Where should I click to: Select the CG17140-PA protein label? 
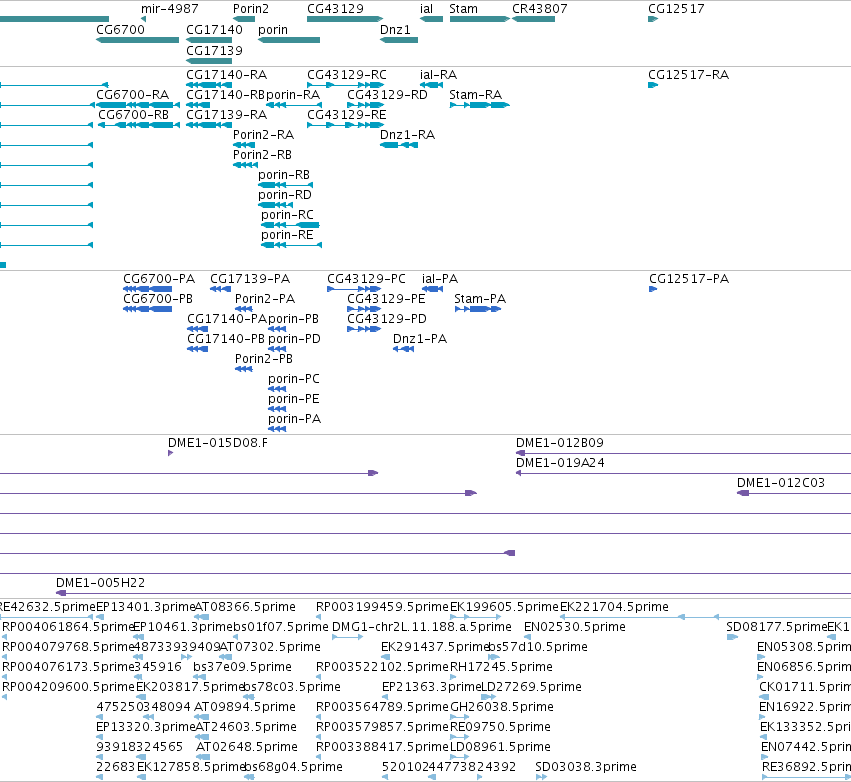click(x=227, y=319)
